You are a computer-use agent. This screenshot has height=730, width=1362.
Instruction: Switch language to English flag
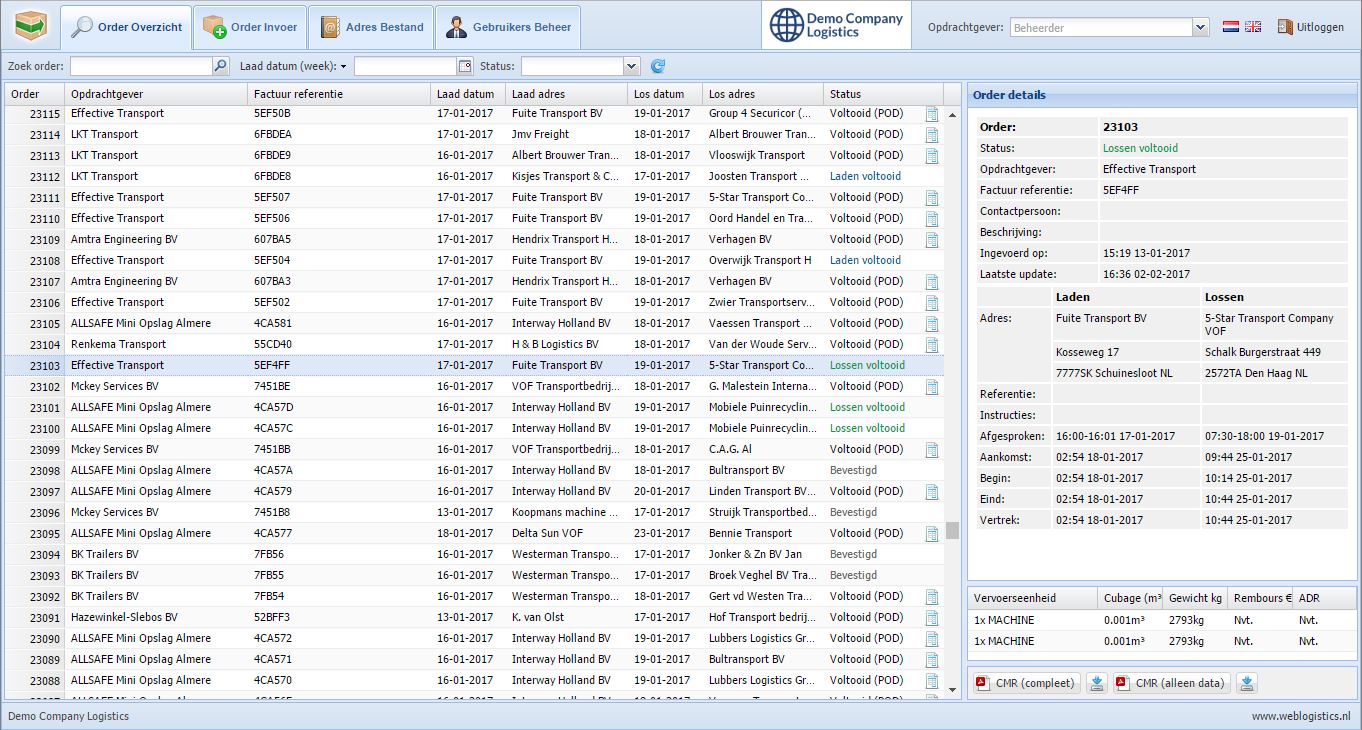tap(1253, 27)
